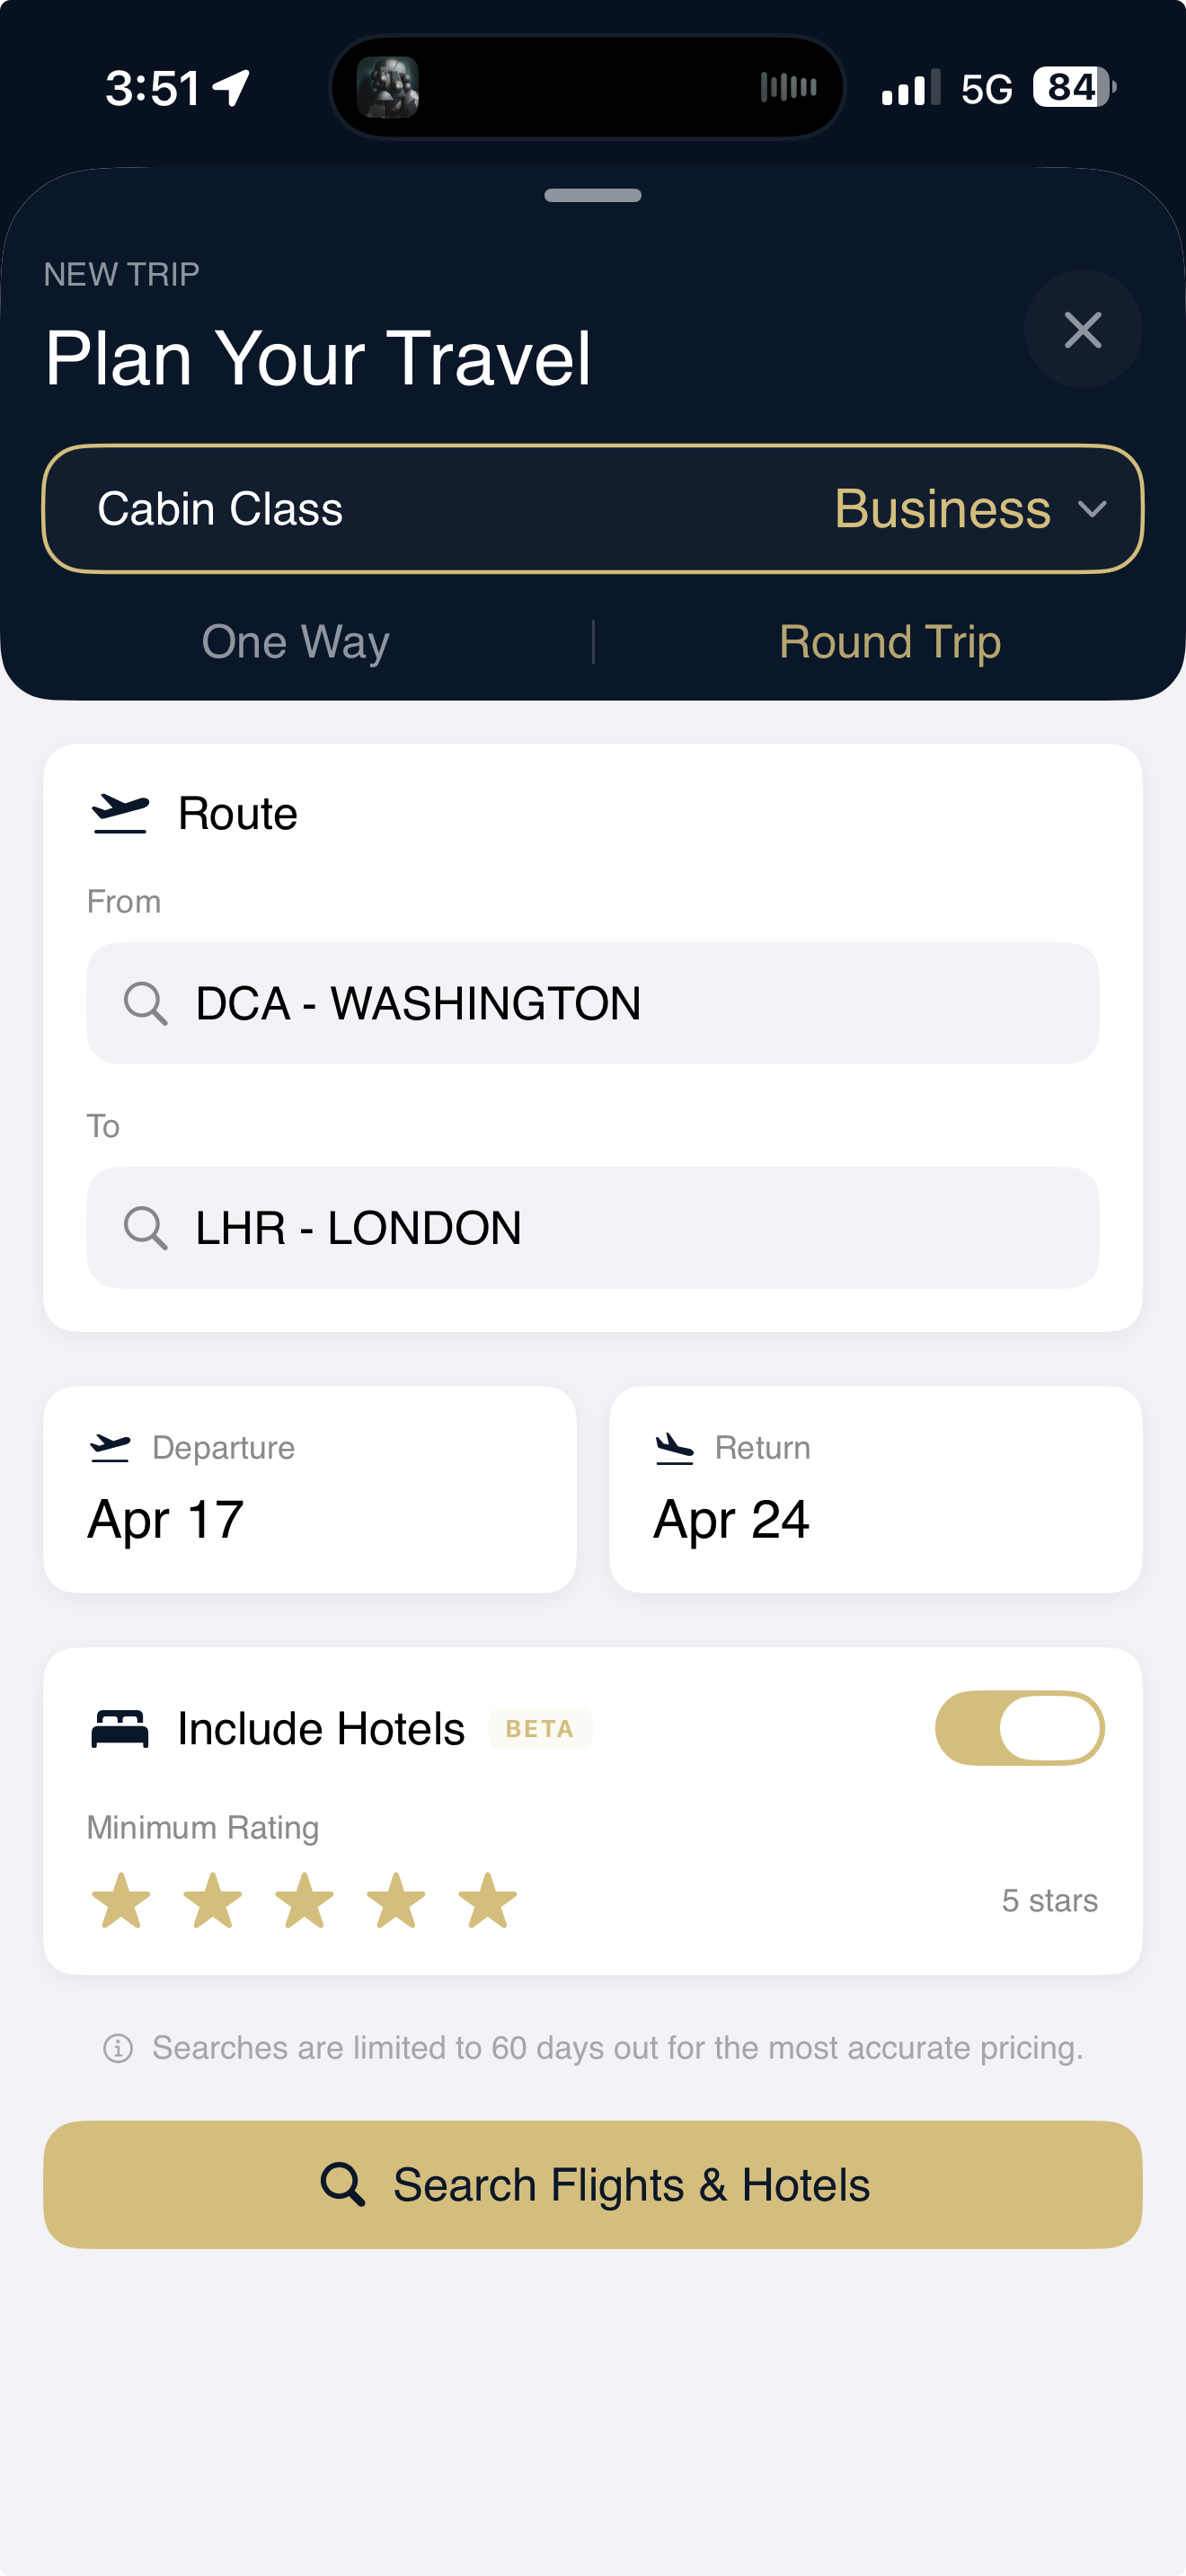This screenshot has width=1186, height=2576.
Task: Tap the To field search icon
Action: (x=145, y=1228)
